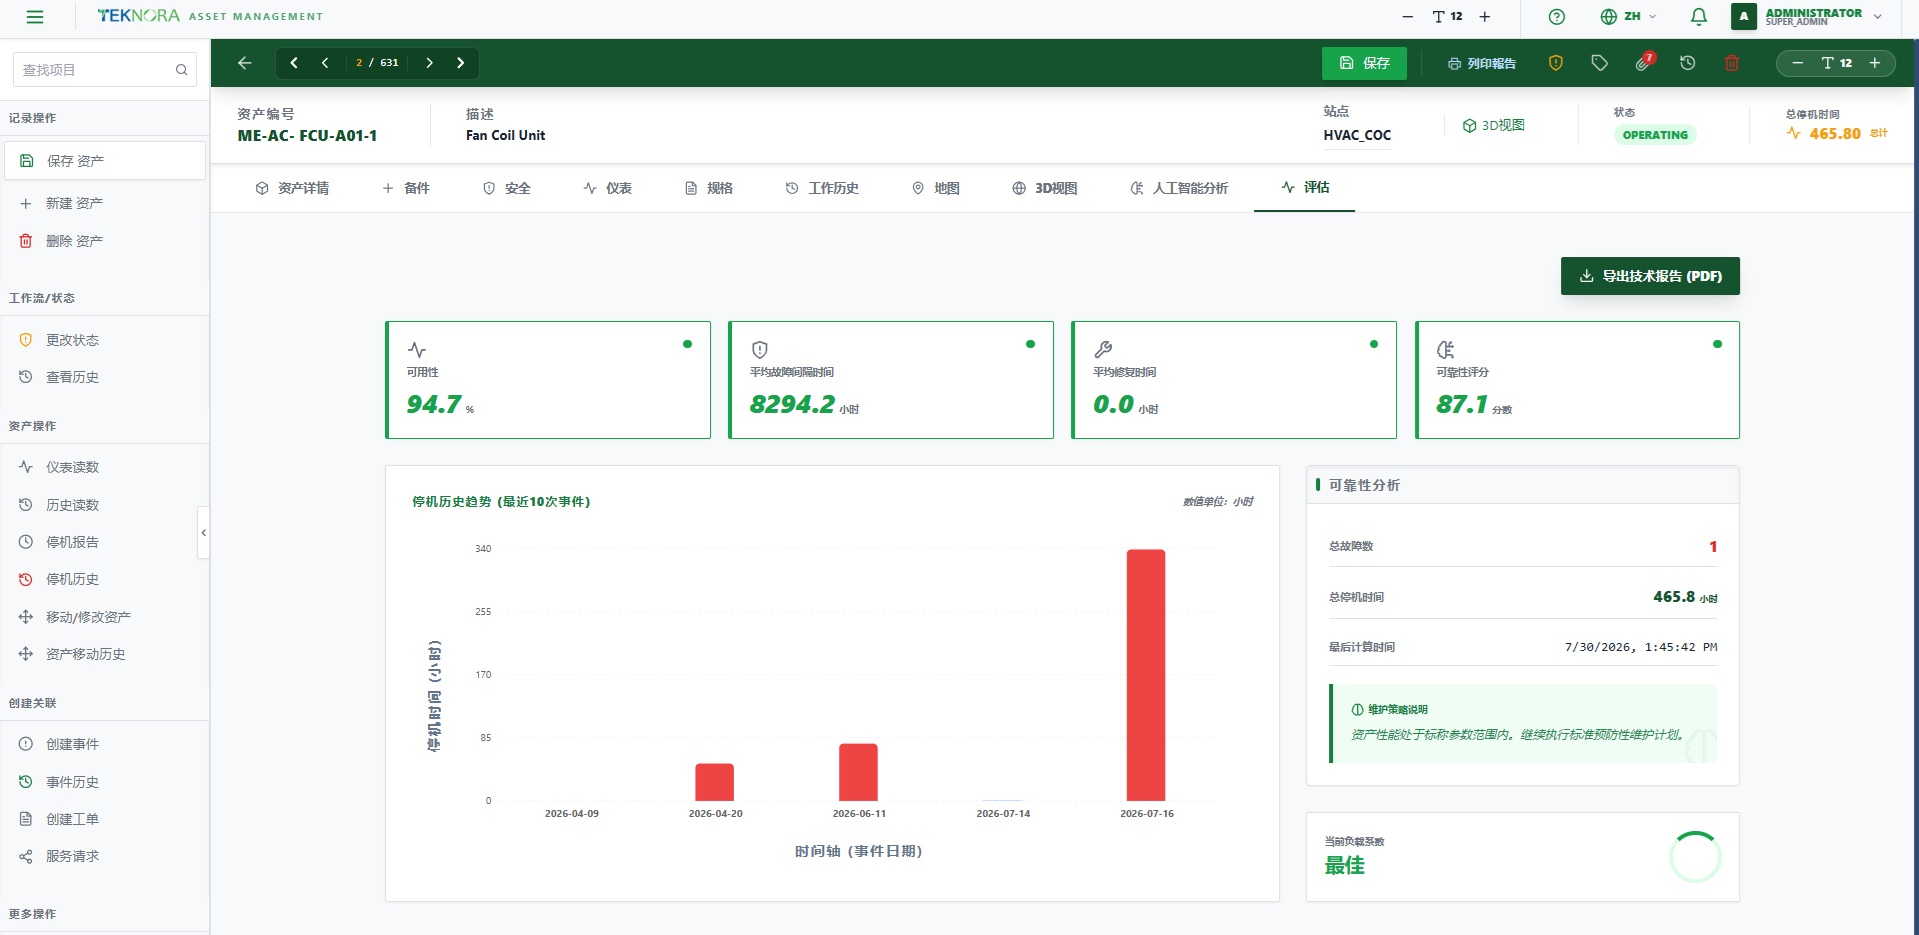Open the 3D视图 link beside site
Image resolution: width=1919 pixels, height=935 pixels.
[1493, 126]
